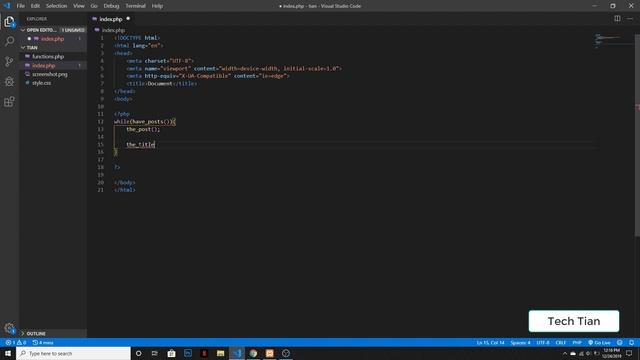Open the notifications bell in status bar

click(x=631, y=342)
